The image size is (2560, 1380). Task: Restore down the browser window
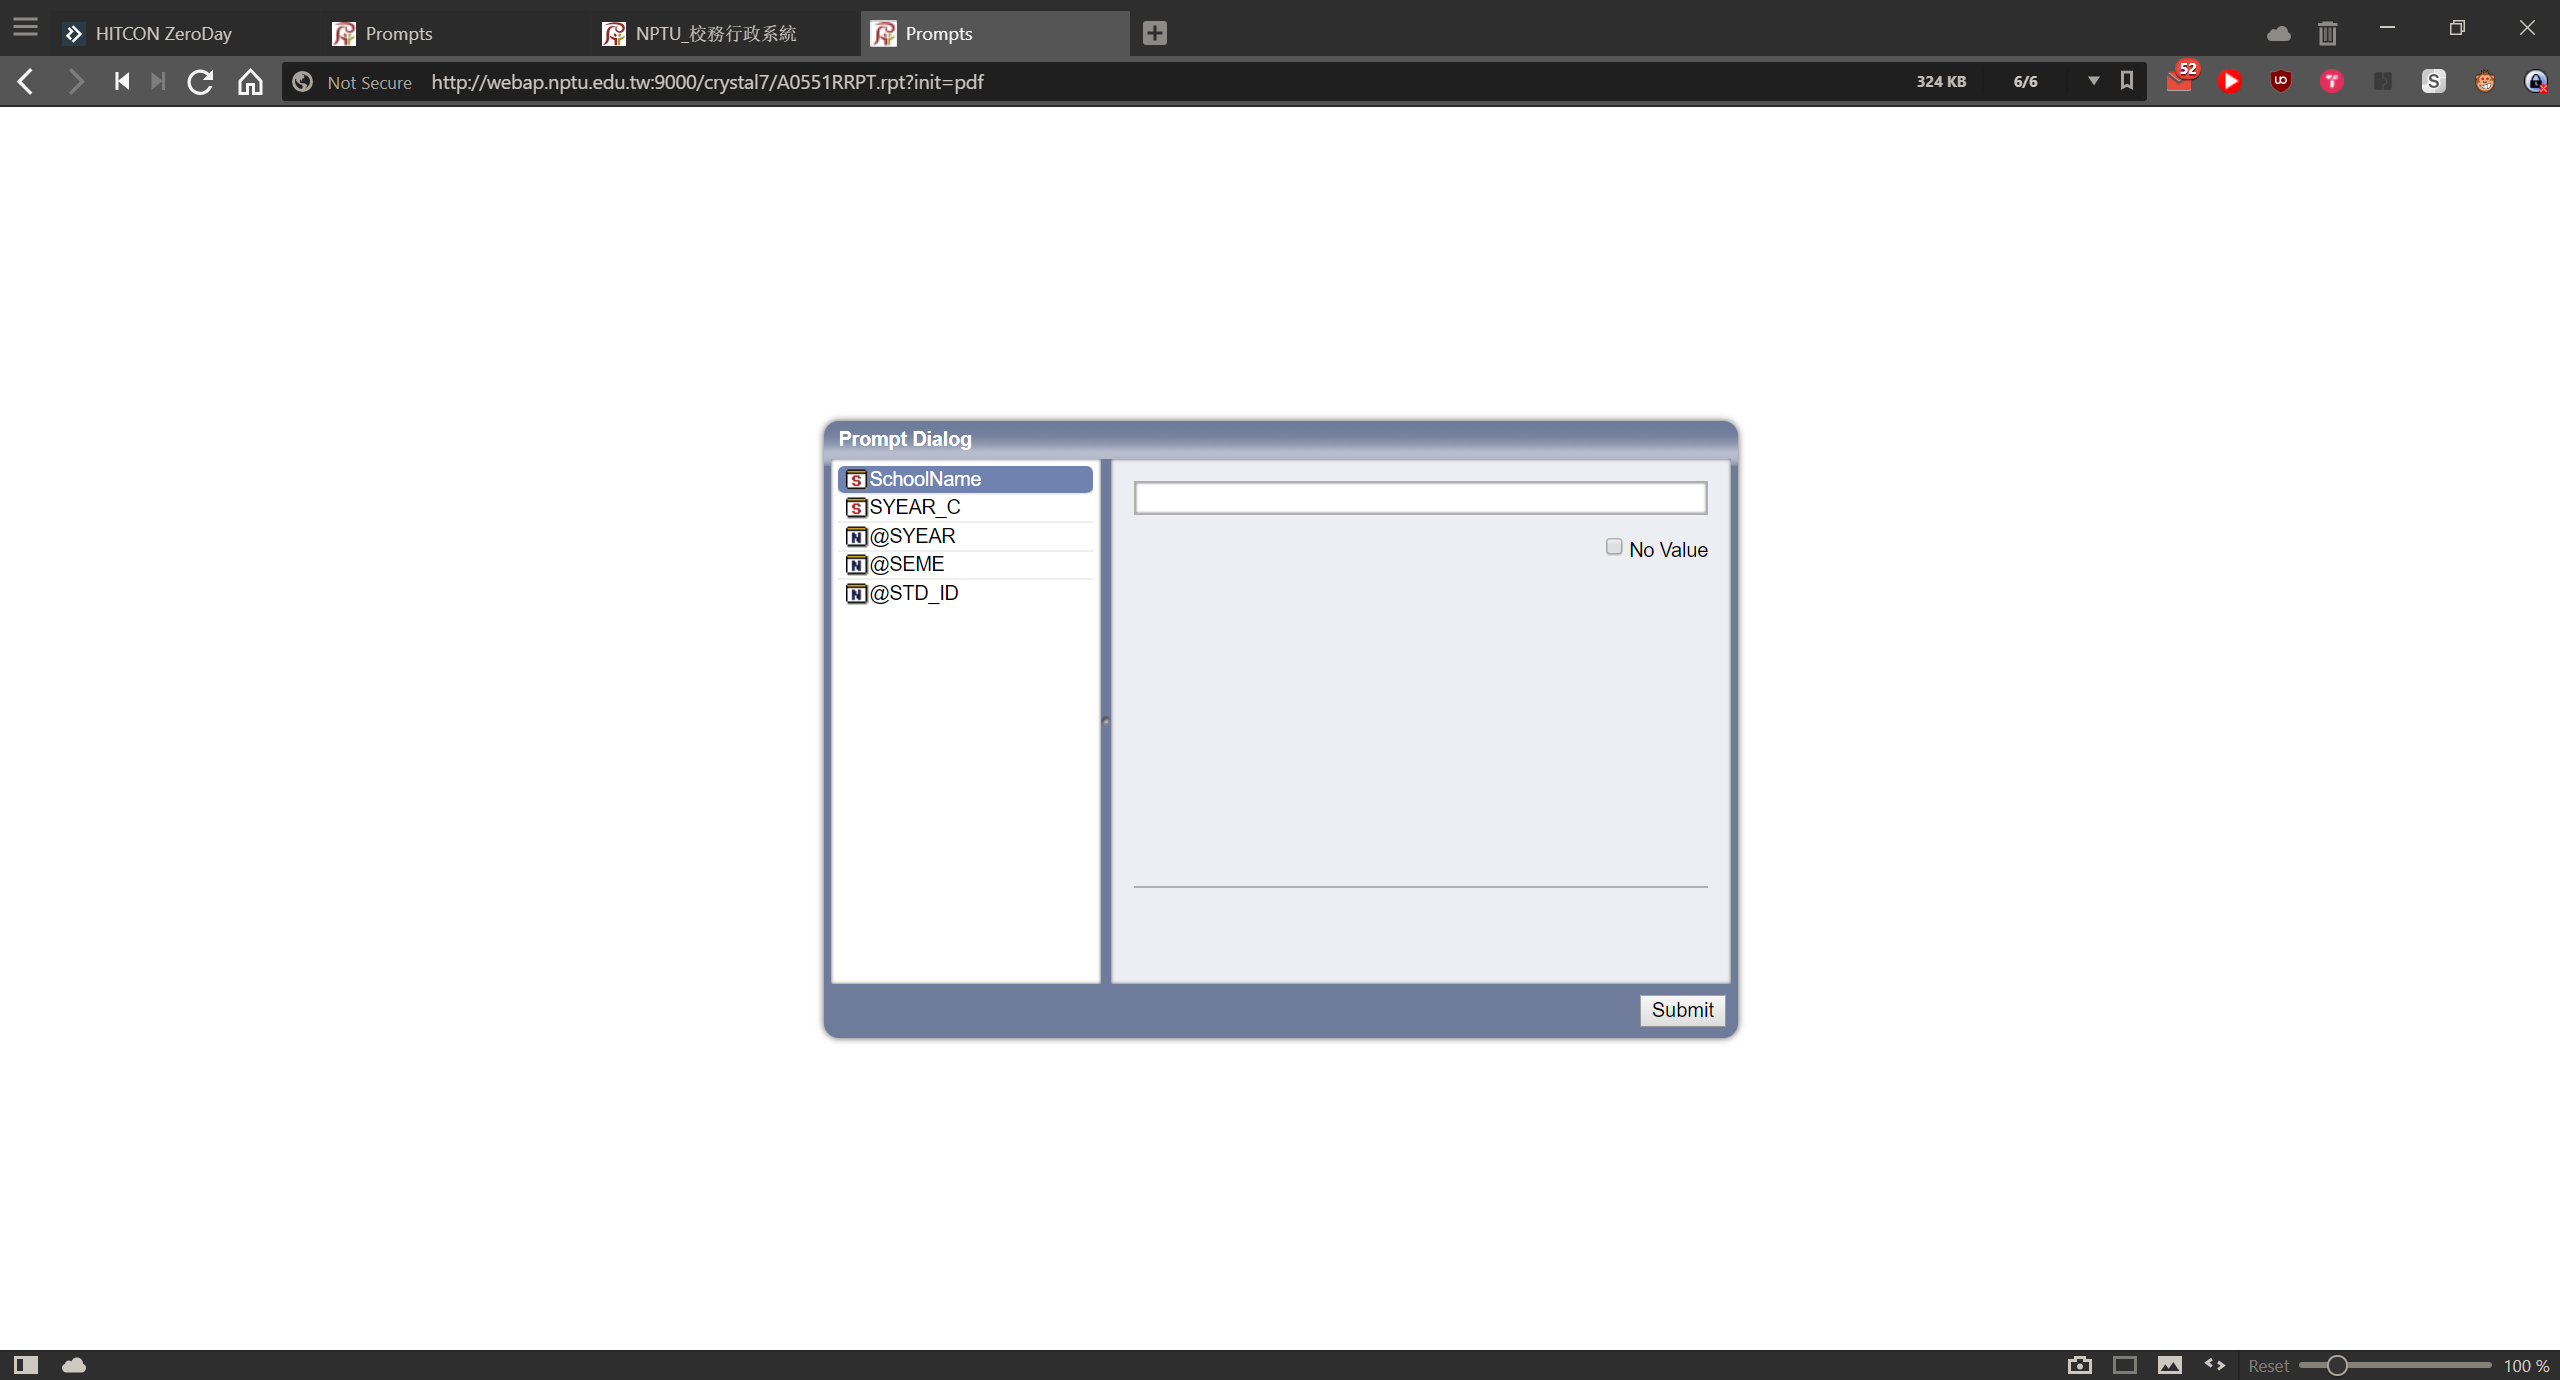click(2457, 28)
